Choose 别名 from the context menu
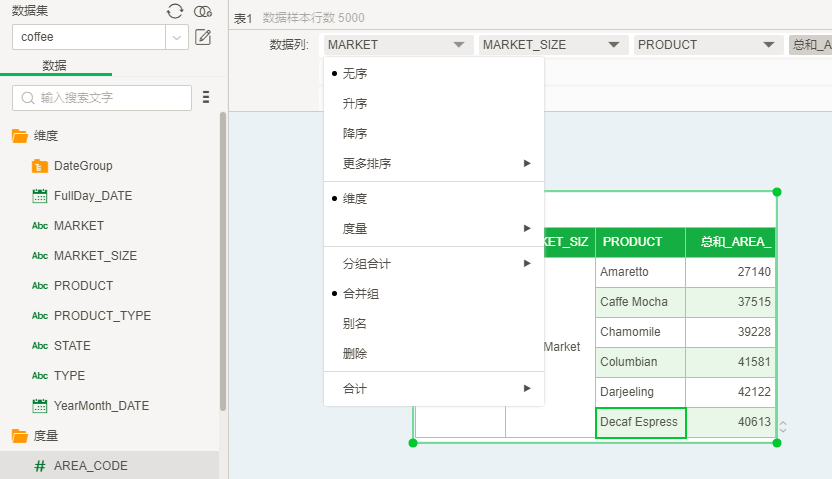The image size is (832, 479). coord(355,324)
